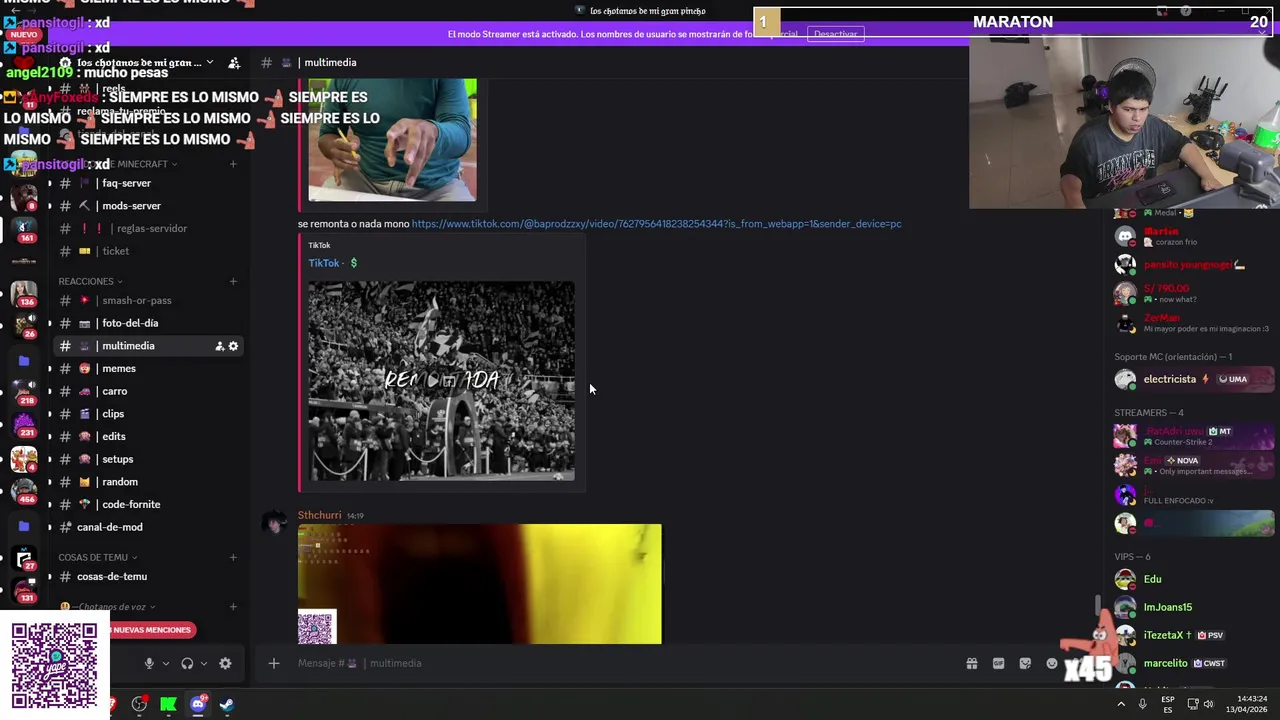Image resolution: width=1280 pixels, height=720 pixels.
Task: Open the clips channel
Action: 148,414
